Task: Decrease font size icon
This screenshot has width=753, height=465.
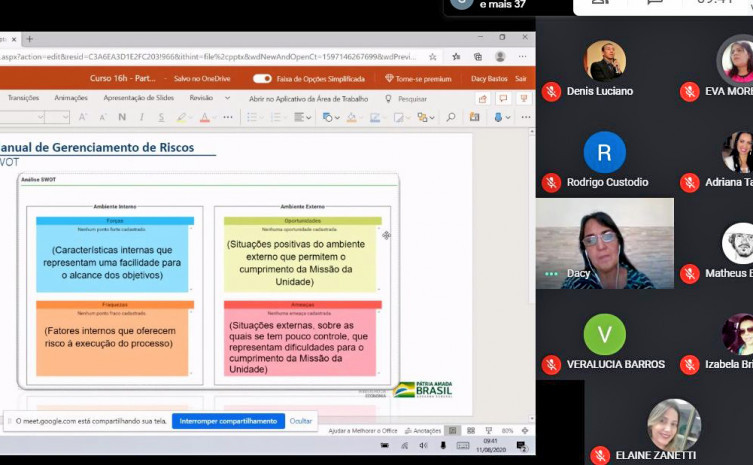Action: click(x=102, y=117)
